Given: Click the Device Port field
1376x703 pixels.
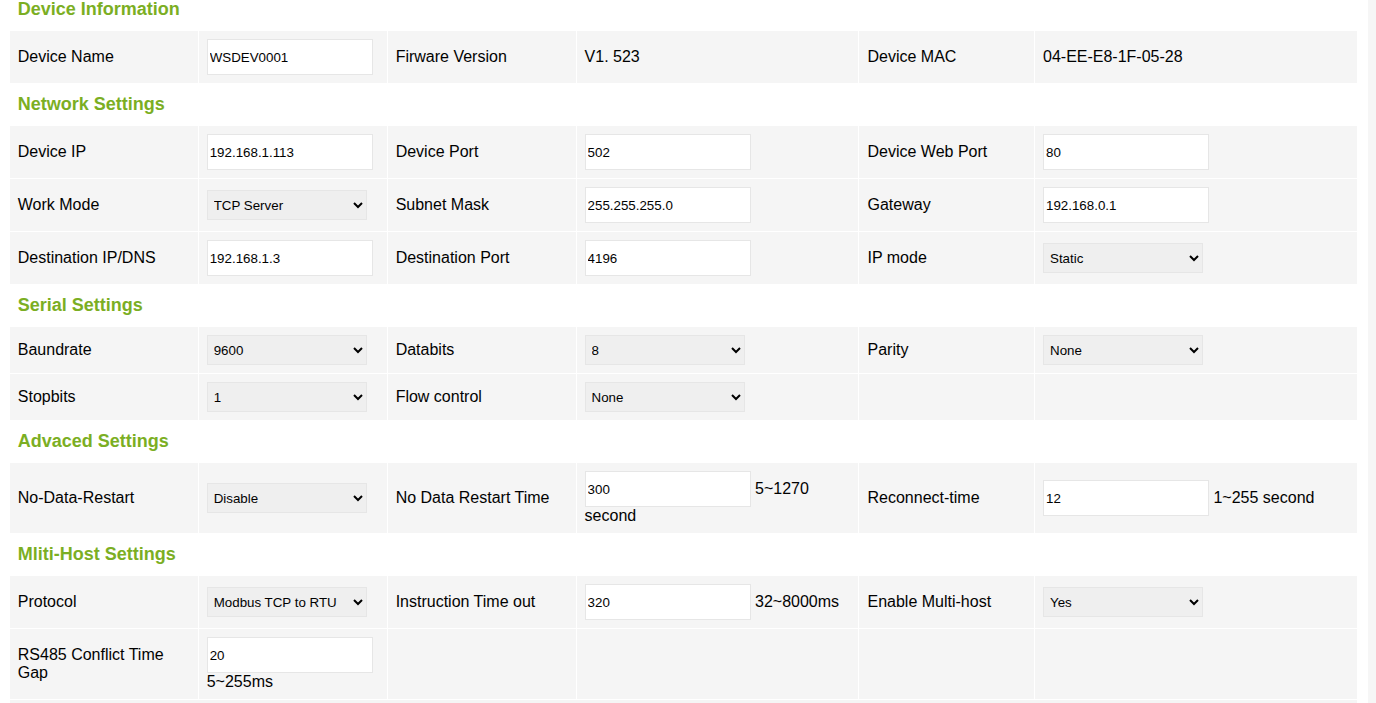Looking at the screenshot, I should [667, 152].
